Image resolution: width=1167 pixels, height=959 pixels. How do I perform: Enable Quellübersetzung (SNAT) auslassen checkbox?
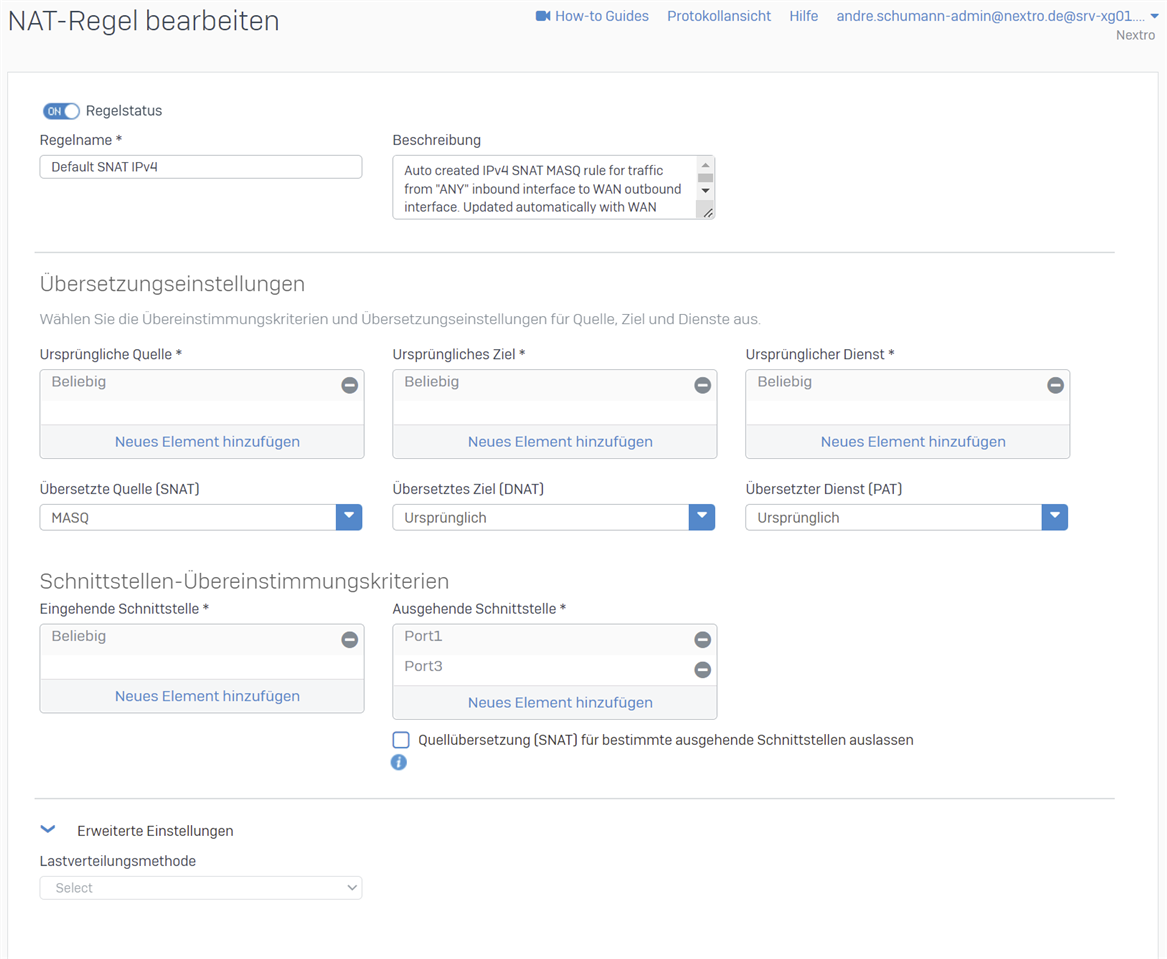(x=401, y=740)
